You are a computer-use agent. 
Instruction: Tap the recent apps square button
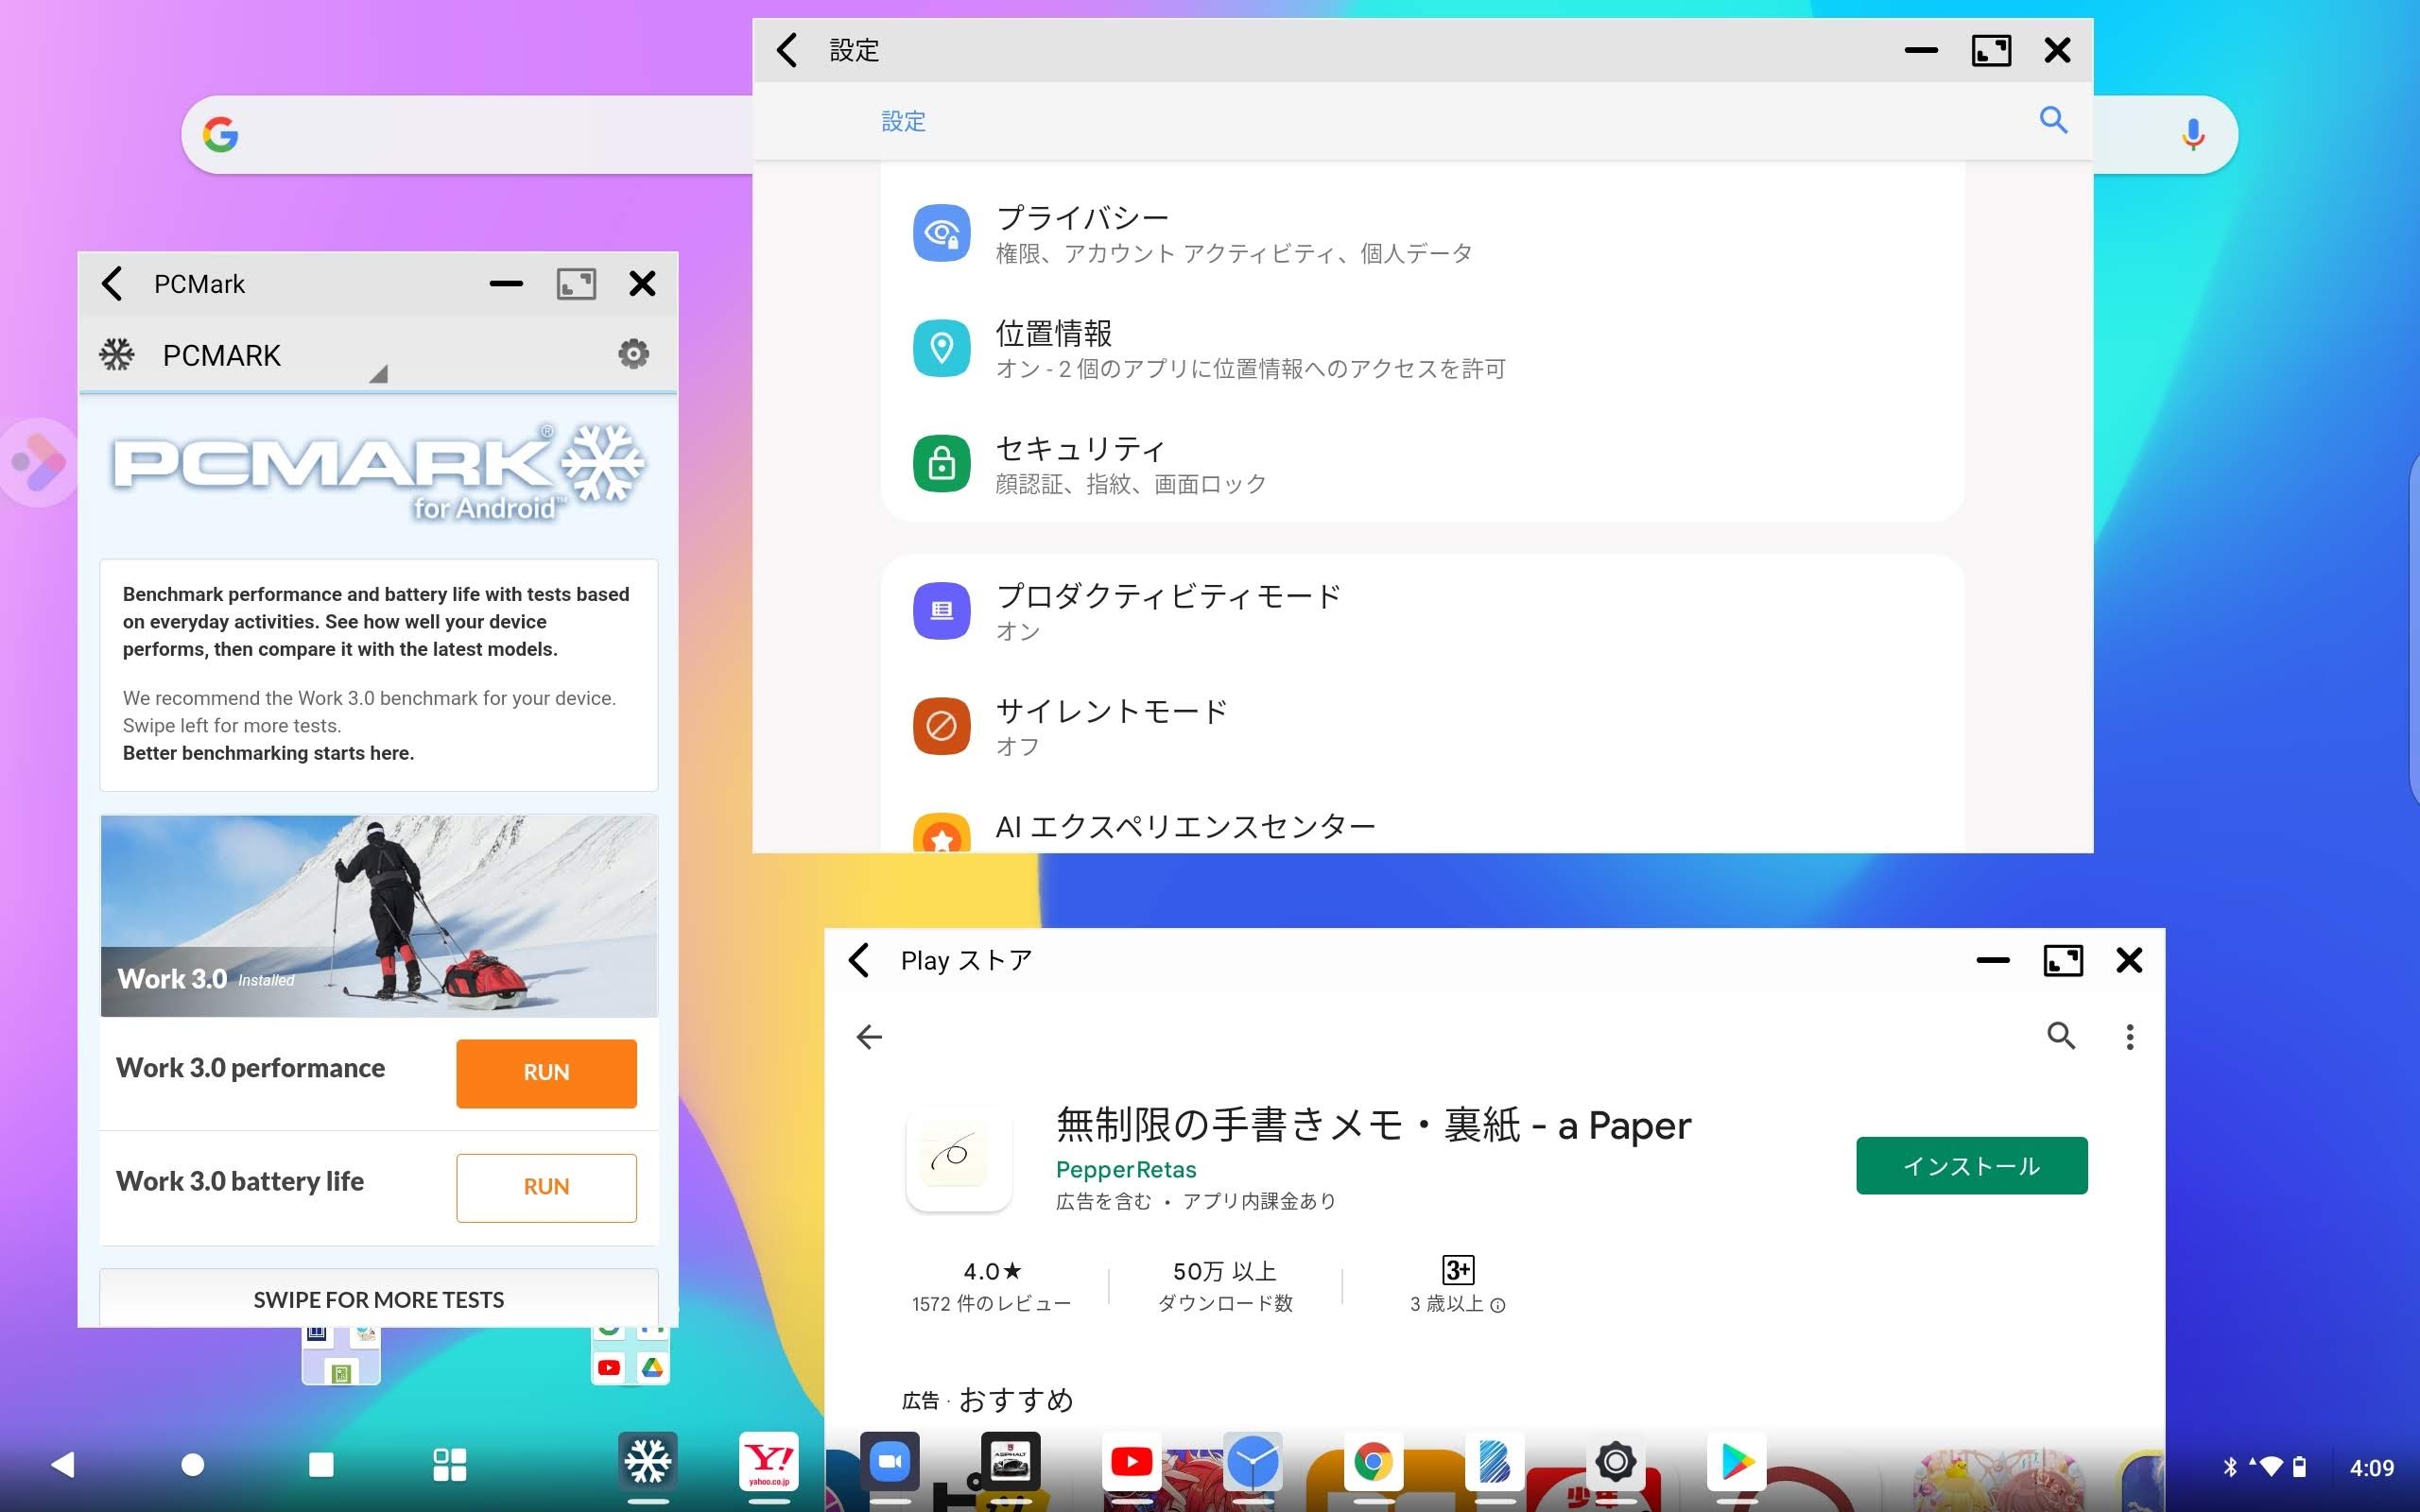[x=321, y=1465]
